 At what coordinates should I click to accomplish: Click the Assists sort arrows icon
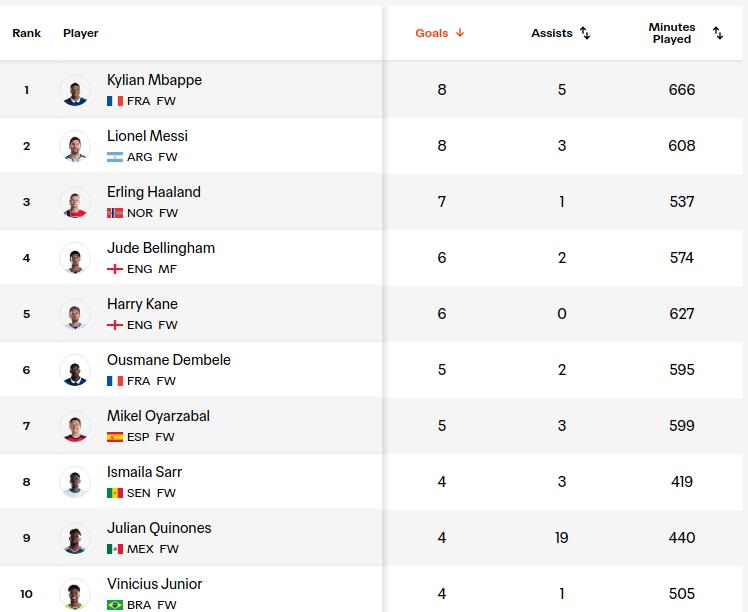click(x=585, y=33)
